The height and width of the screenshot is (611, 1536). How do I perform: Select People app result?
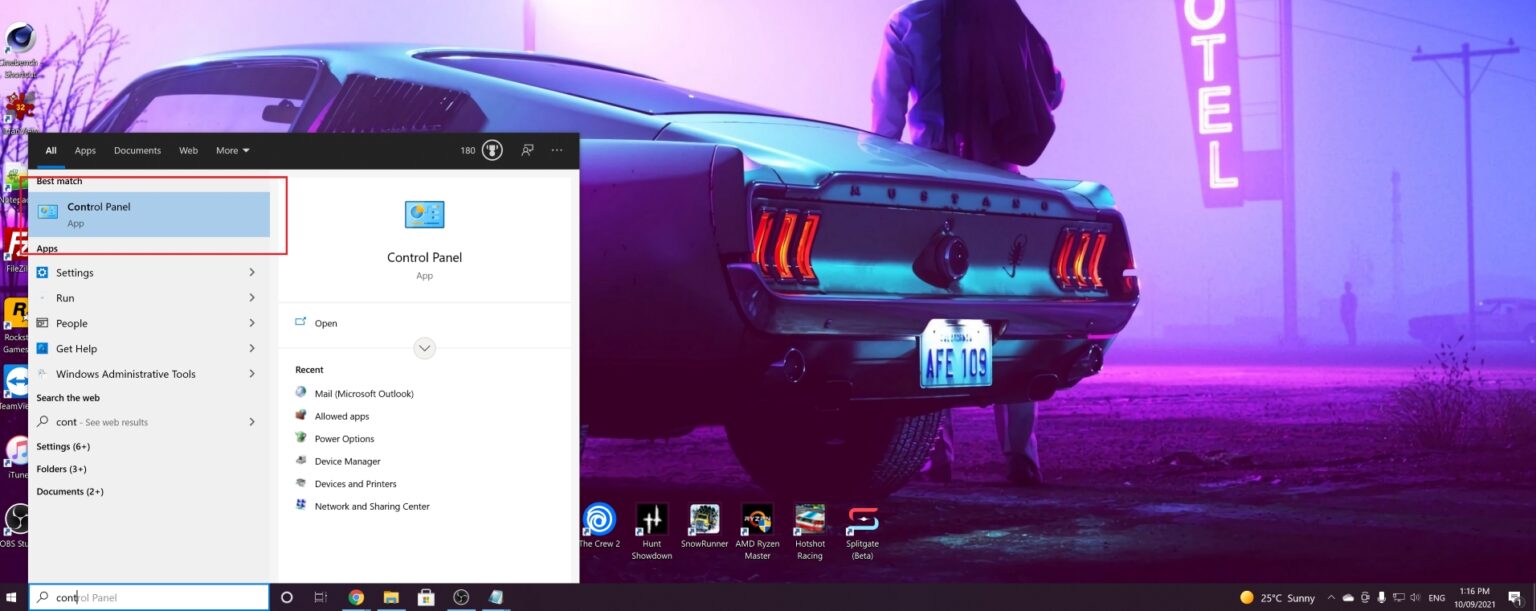pos(149,323)
